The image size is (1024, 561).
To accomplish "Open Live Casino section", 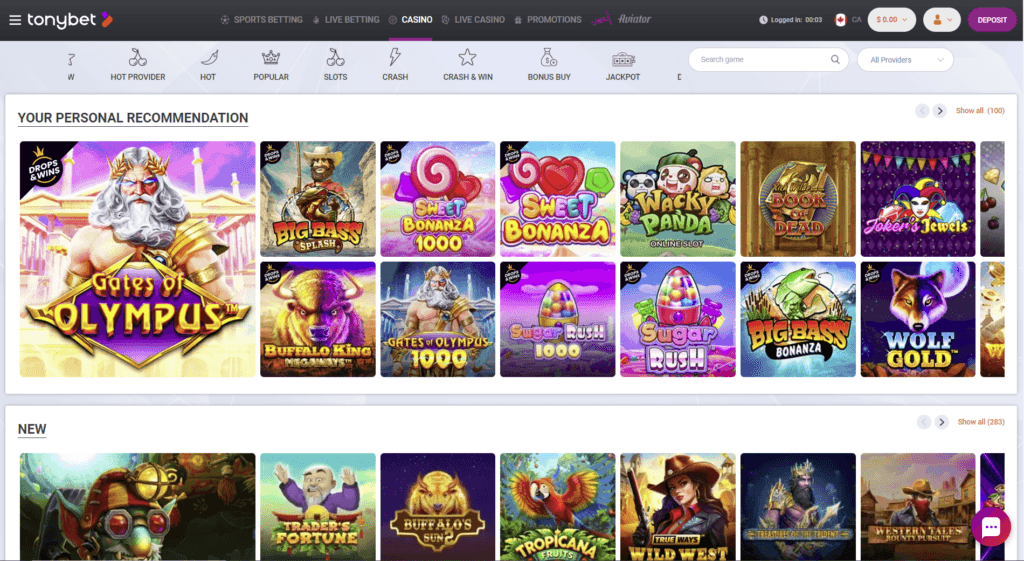I will click(x=473, y=20).
